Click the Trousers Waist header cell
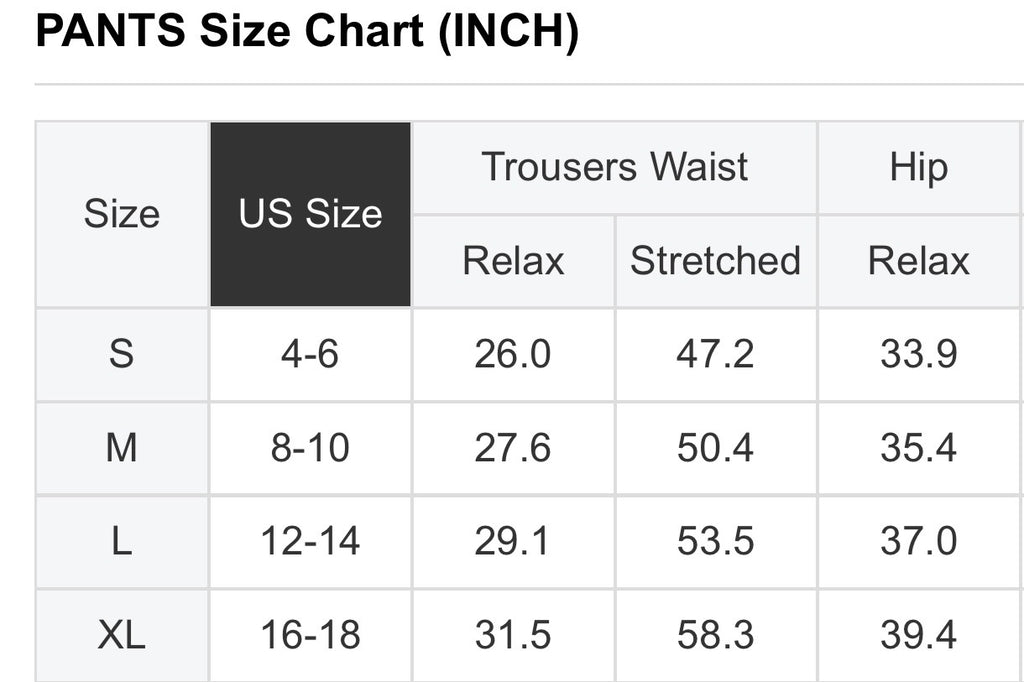Screen dimensions: 1024x682 614,167
